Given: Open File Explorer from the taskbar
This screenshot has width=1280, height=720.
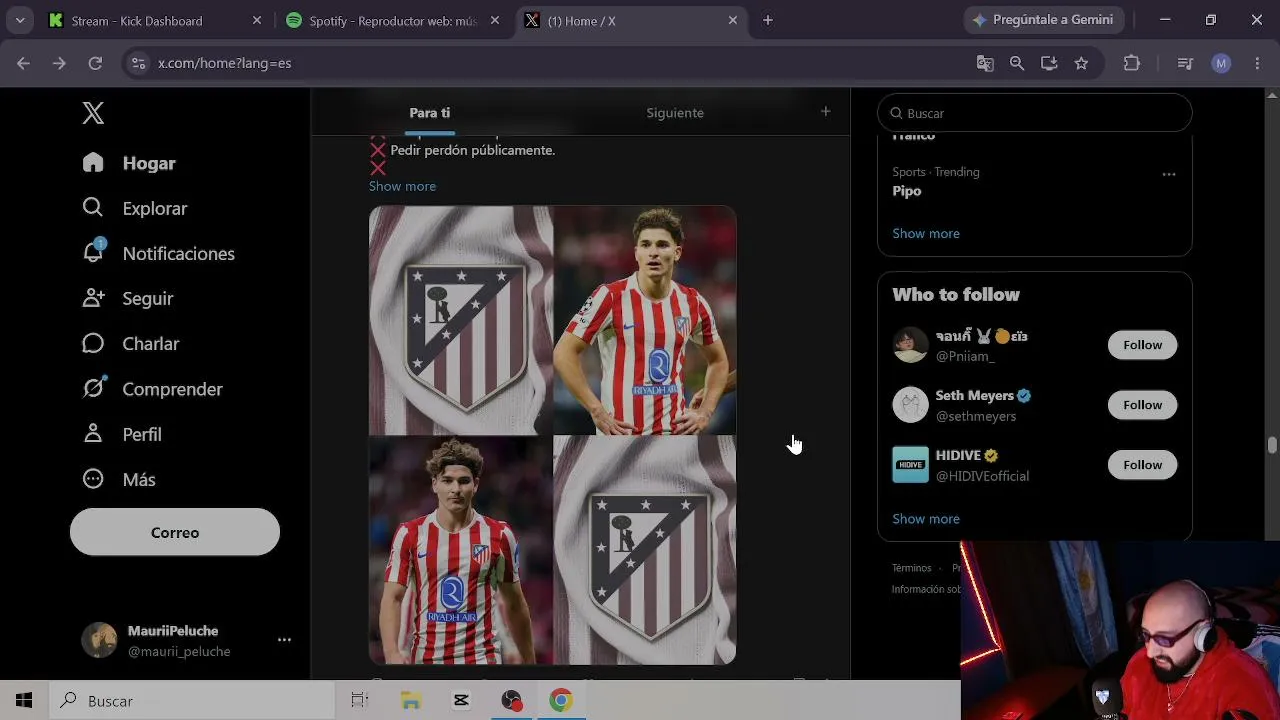Looking at the screenshot, I should (x=411, y=701).
